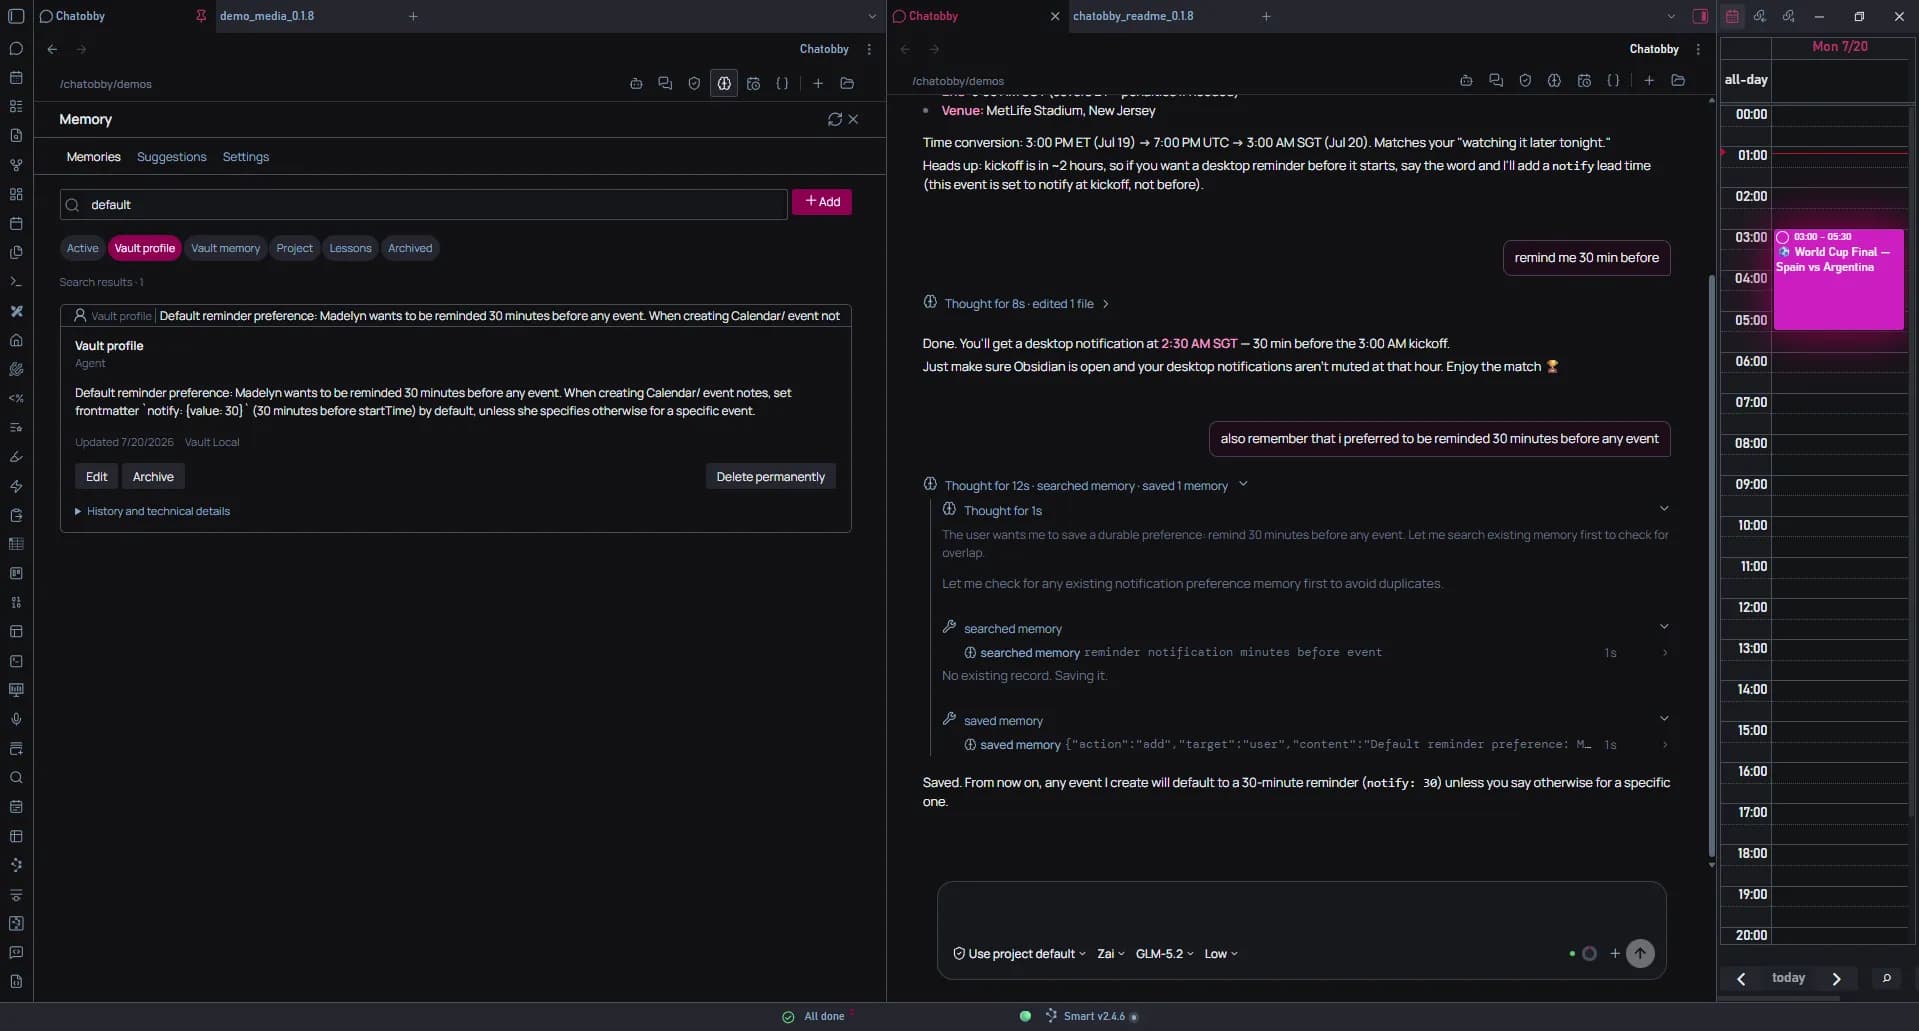Open the terminal prompt icon in left ribbon
This screenshot has height=1031, width=1919.
click(16, 282)
